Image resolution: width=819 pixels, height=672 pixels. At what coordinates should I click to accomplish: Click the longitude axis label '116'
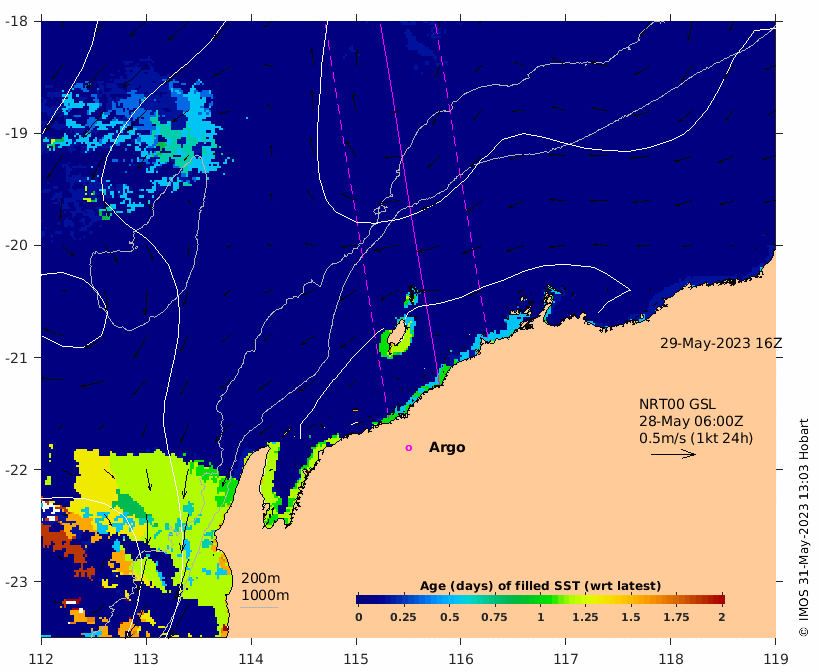pos(461,659)
